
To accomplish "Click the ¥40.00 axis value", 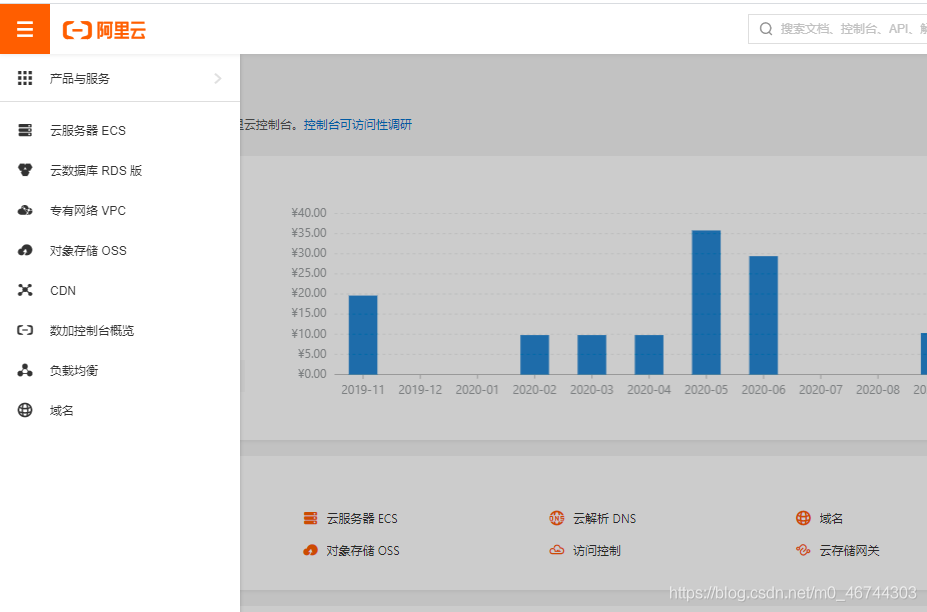I will (x=309, y=213).
